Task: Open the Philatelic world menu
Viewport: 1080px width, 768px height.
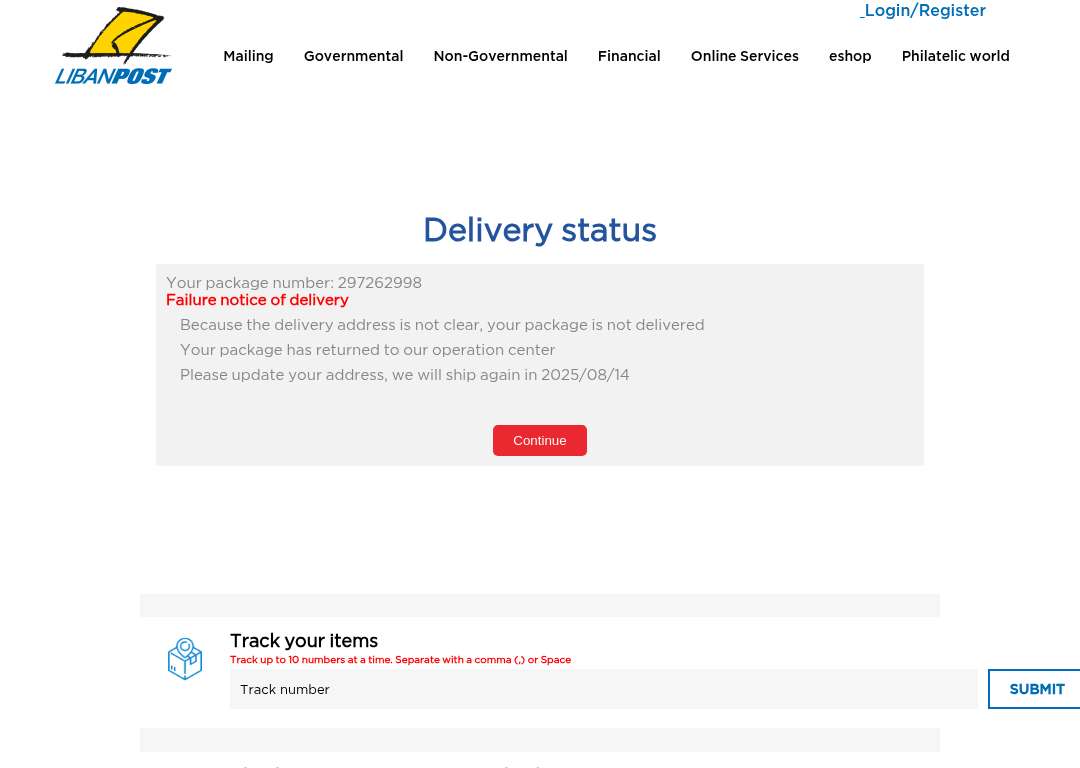Action: tap(955, 56)
